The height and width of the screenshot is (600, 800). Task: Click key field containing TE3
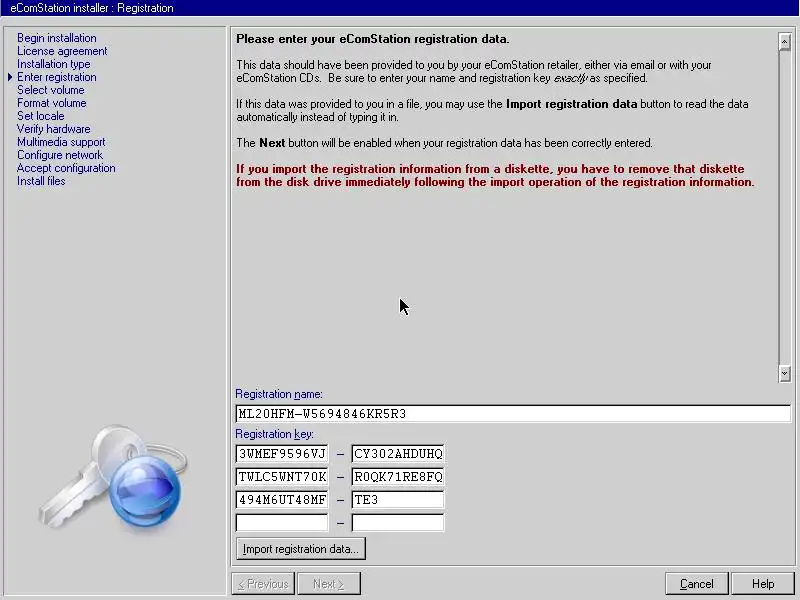pyautogui.click(x=398, y=499)
